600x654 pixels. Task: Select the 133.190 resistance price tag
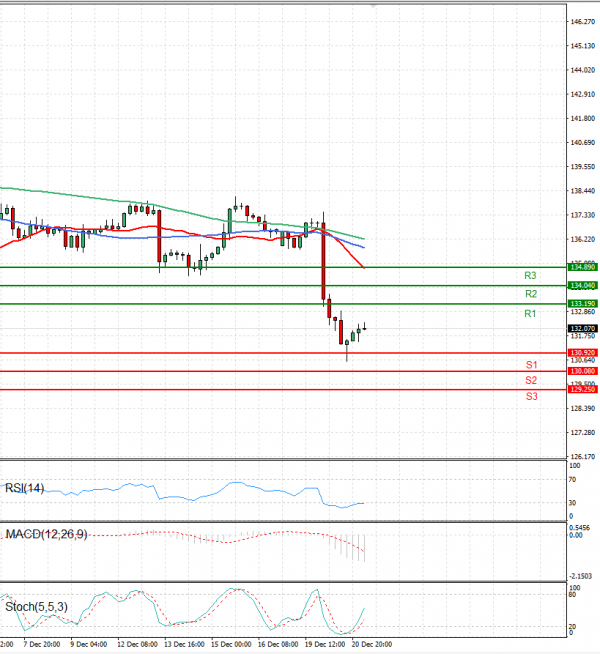coord(582,304)
